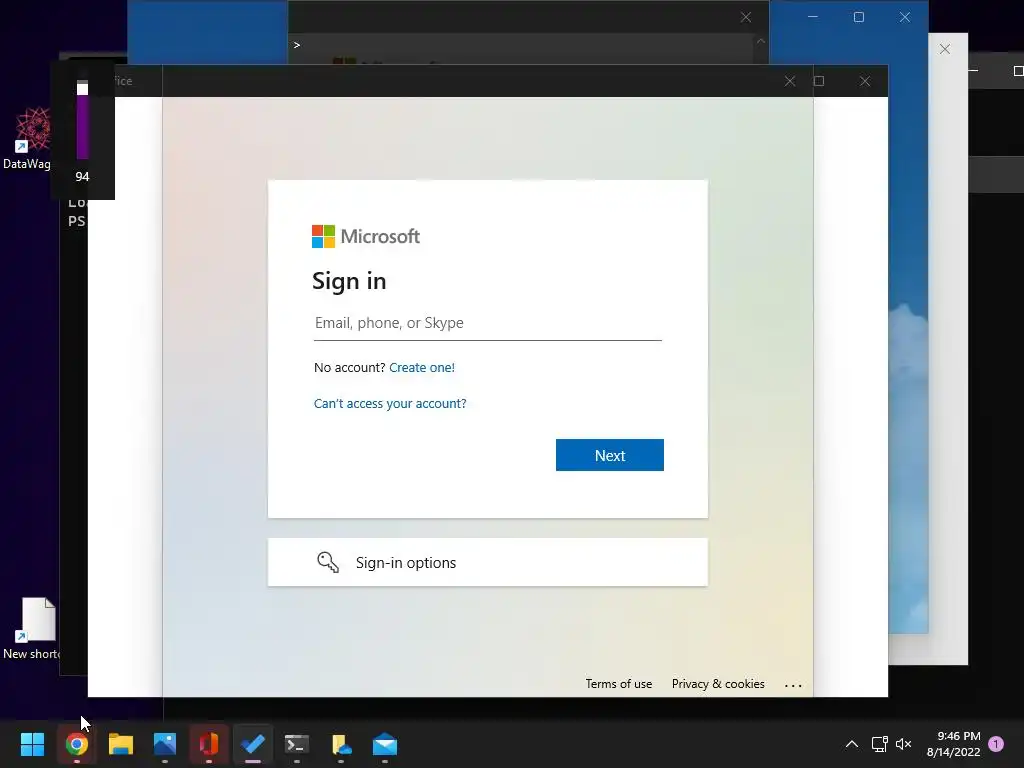
Task: Click the purple volume slider showing 94
Action: click(82, 120)
